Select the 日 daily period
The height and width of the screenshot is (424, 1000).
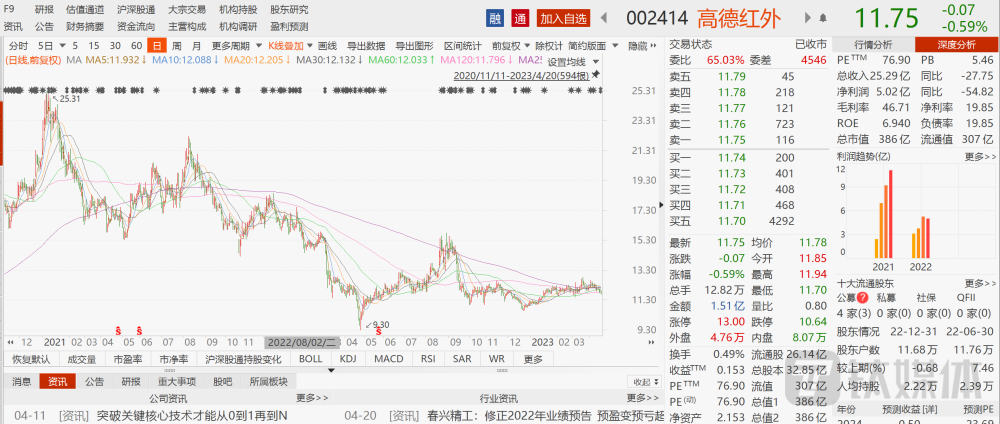click(156, 46)
